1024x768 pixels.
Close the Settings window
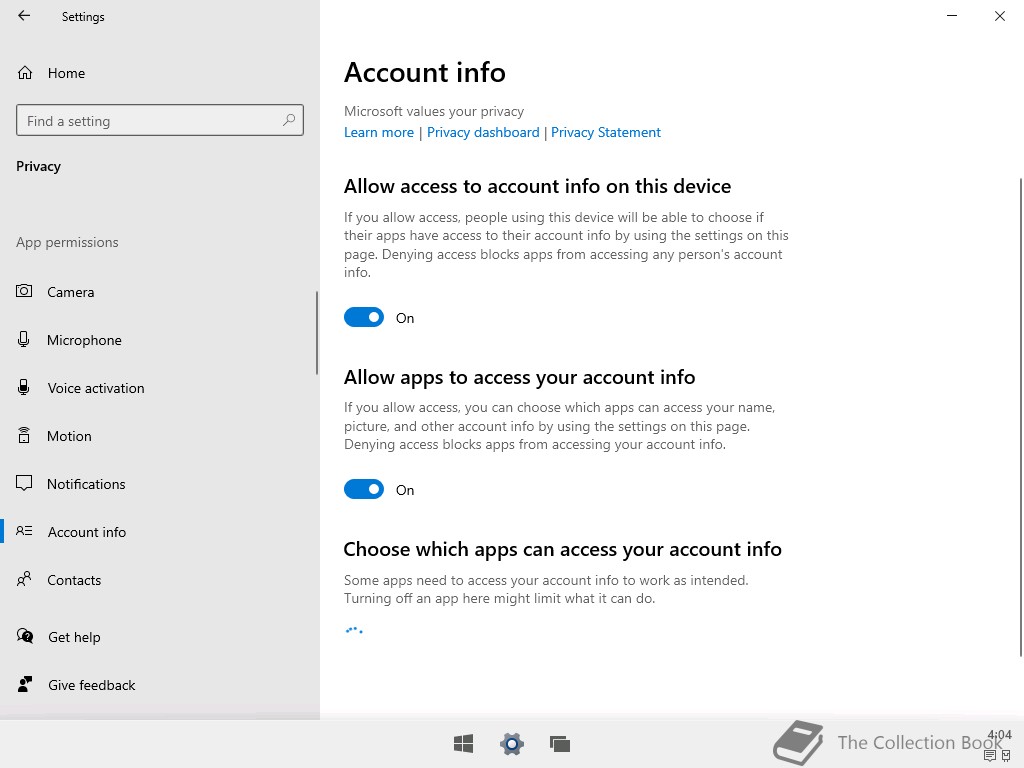tap(1000, 16)
